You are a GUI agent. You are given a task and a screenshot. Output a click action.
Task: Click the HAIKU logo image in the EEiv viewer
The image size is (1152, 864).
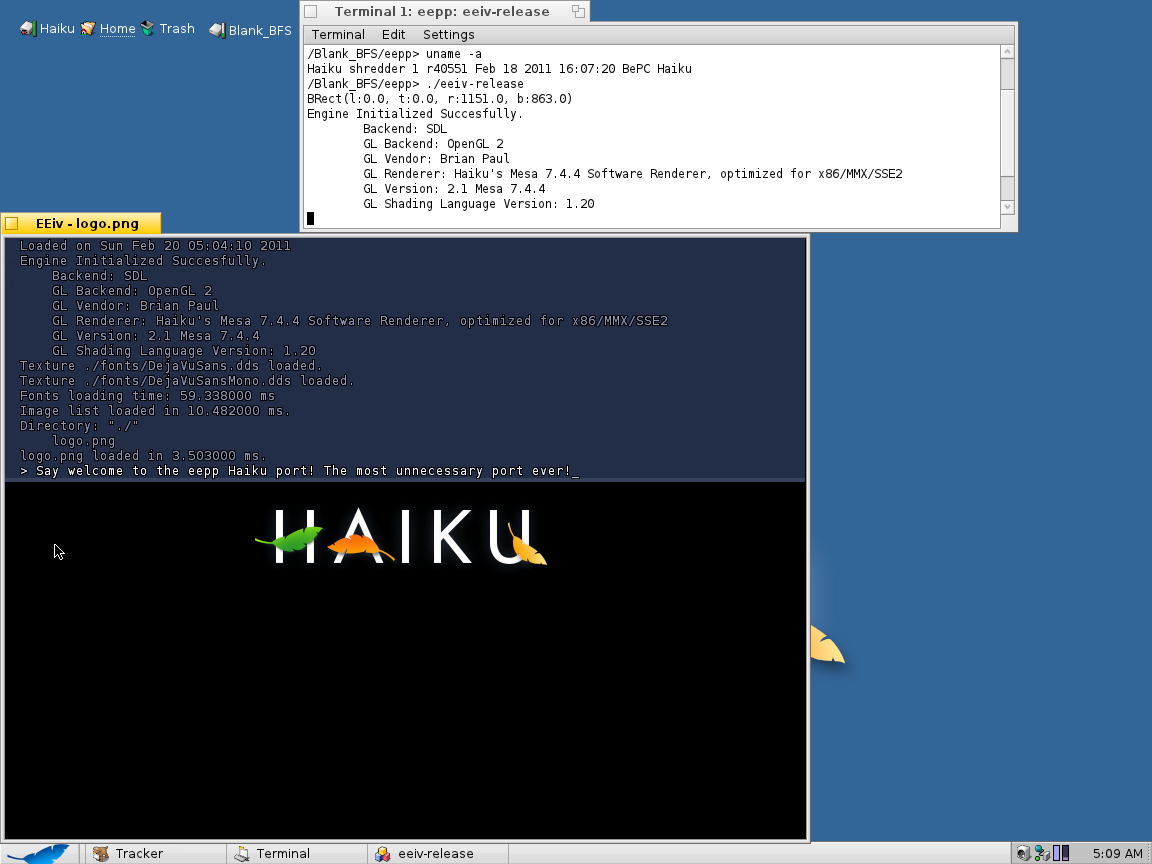point(401,536)
